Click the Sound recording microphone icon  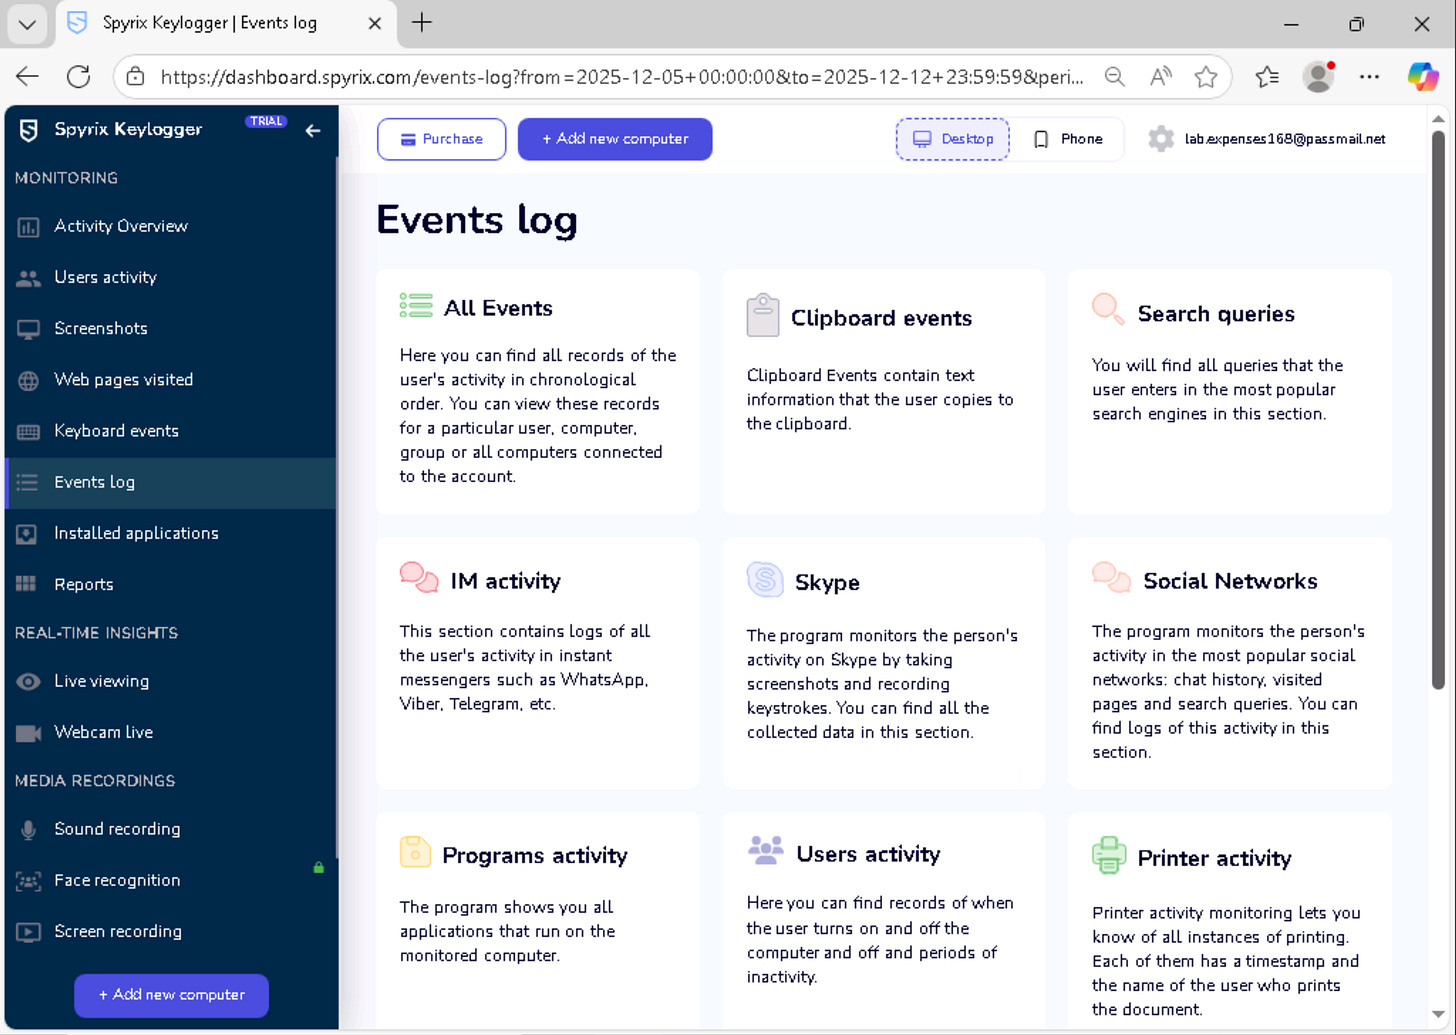point(28,829)
